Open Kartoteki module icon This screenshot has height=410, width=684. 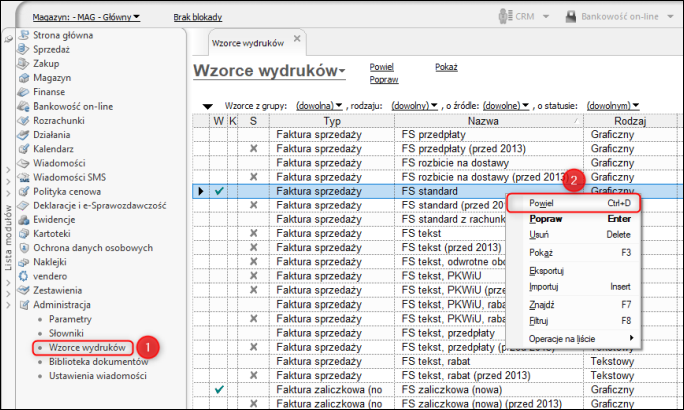tap(24, 234)
